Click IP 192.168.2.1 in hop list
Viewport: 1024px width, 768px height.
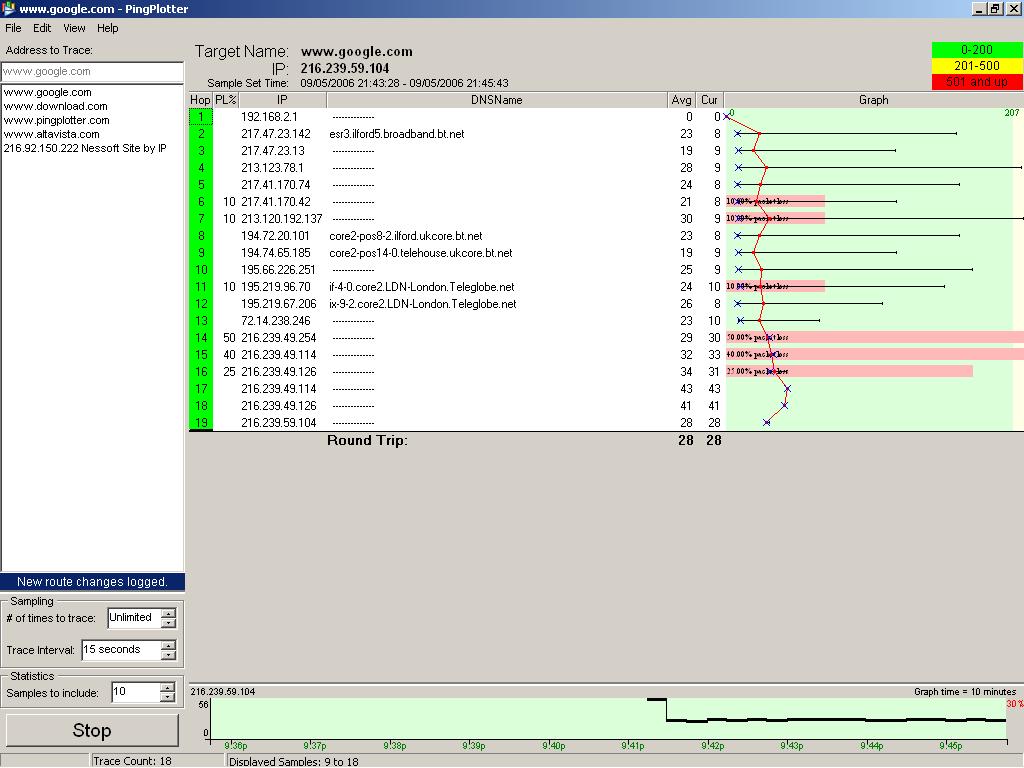269,117
